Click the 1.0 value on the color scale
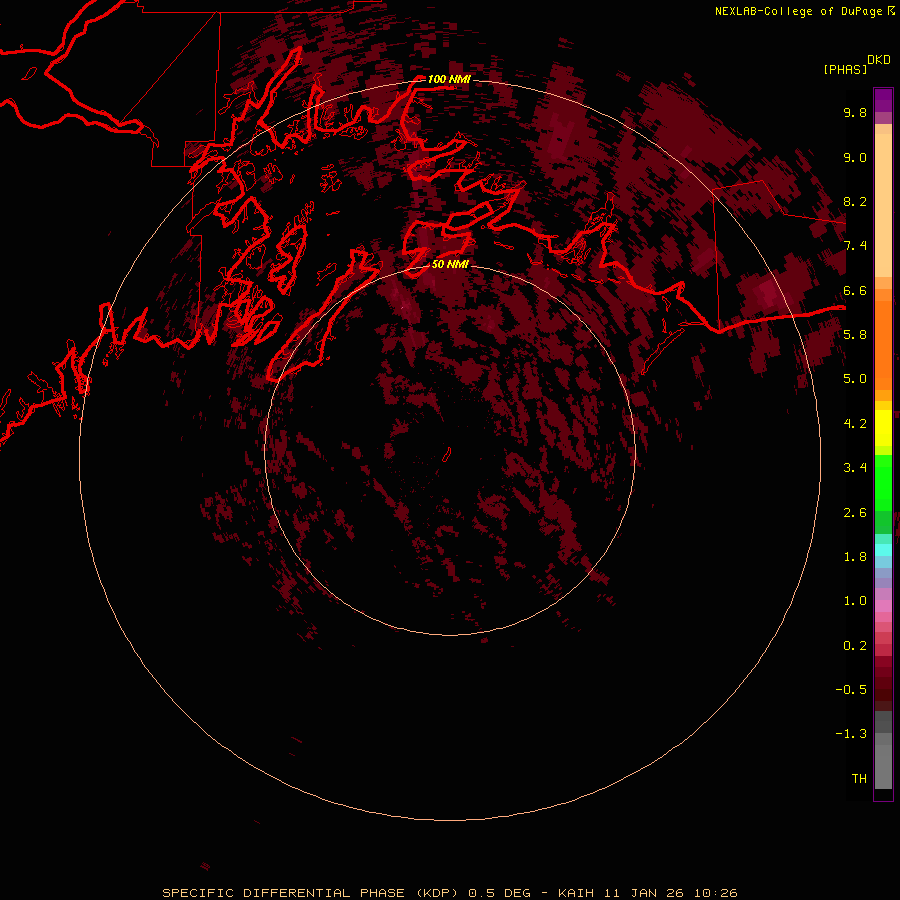Image resolution: width=900 pixels, height=900 pixels. (855, 601)
